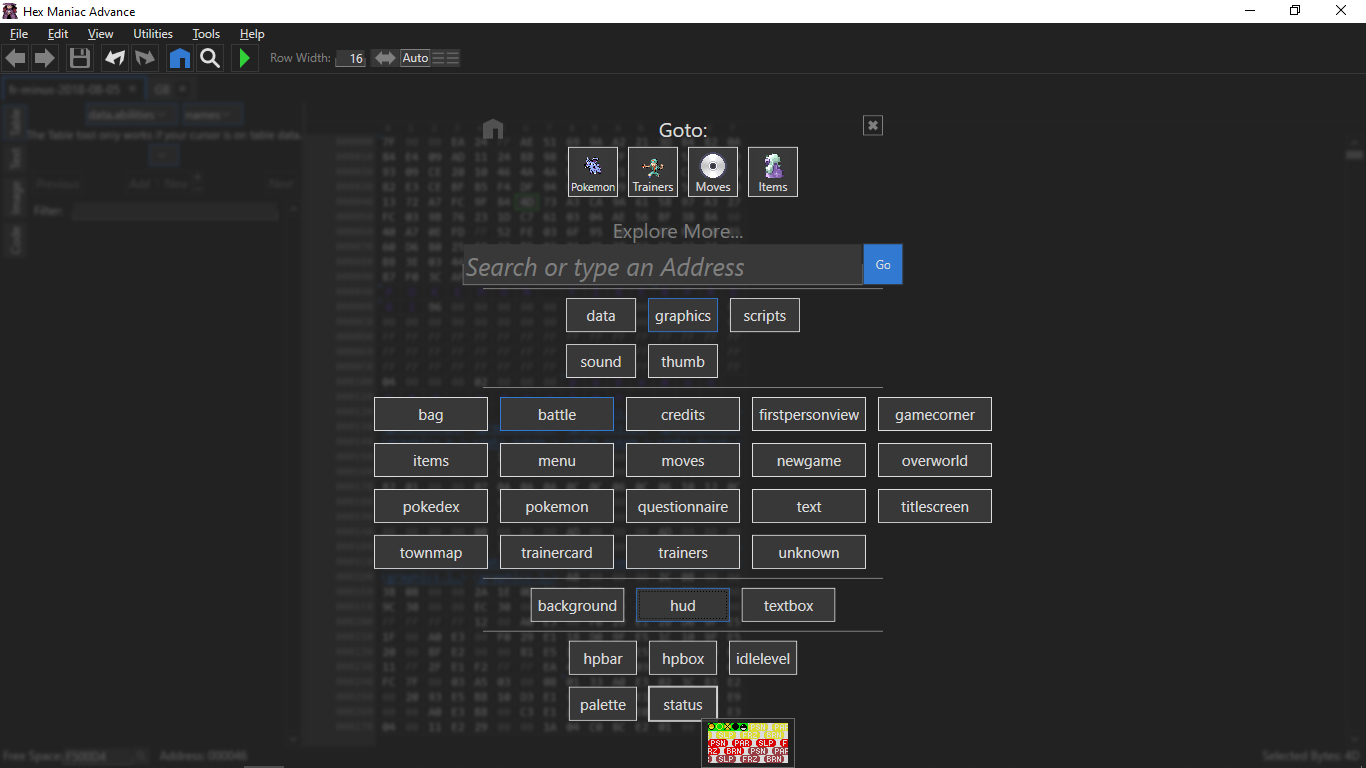Image resolution: width=1366 pixels, height=768 pixels.
Task: Click the Search or type an Address field
Action: click(662, 267)
